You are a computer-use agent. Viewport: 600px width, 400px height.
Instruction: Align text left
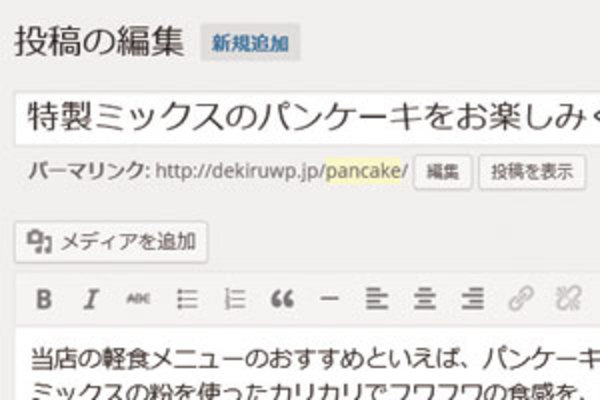377,299
